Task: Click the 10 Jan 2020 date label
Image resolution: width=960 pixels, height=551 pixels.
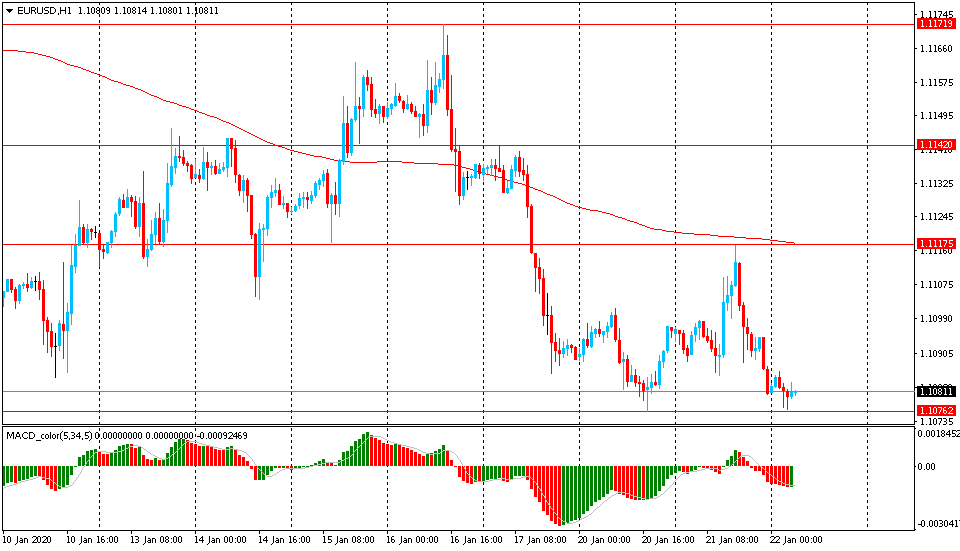Action: (27, 539)
